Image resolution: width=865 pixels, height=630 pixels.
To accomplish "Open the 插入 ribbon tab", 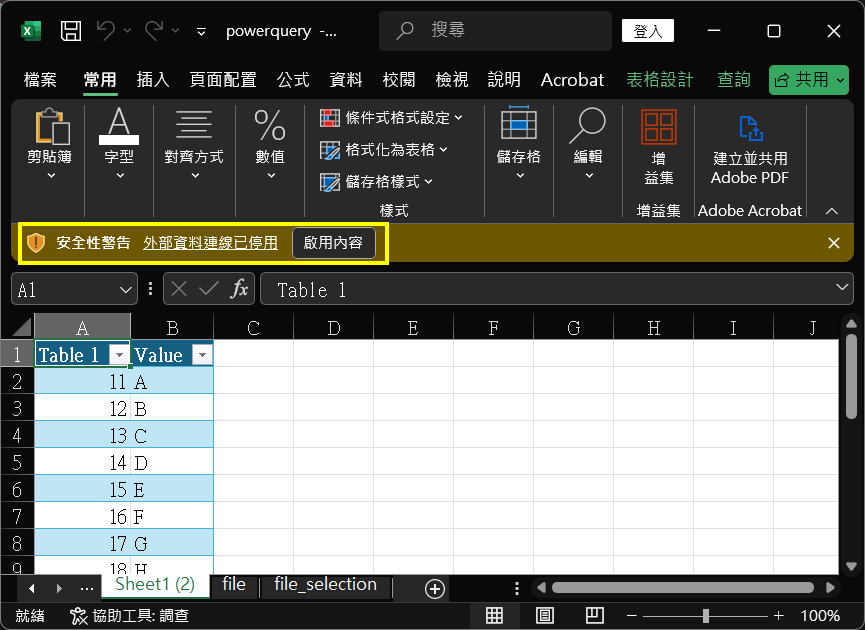I will (153, 80).
